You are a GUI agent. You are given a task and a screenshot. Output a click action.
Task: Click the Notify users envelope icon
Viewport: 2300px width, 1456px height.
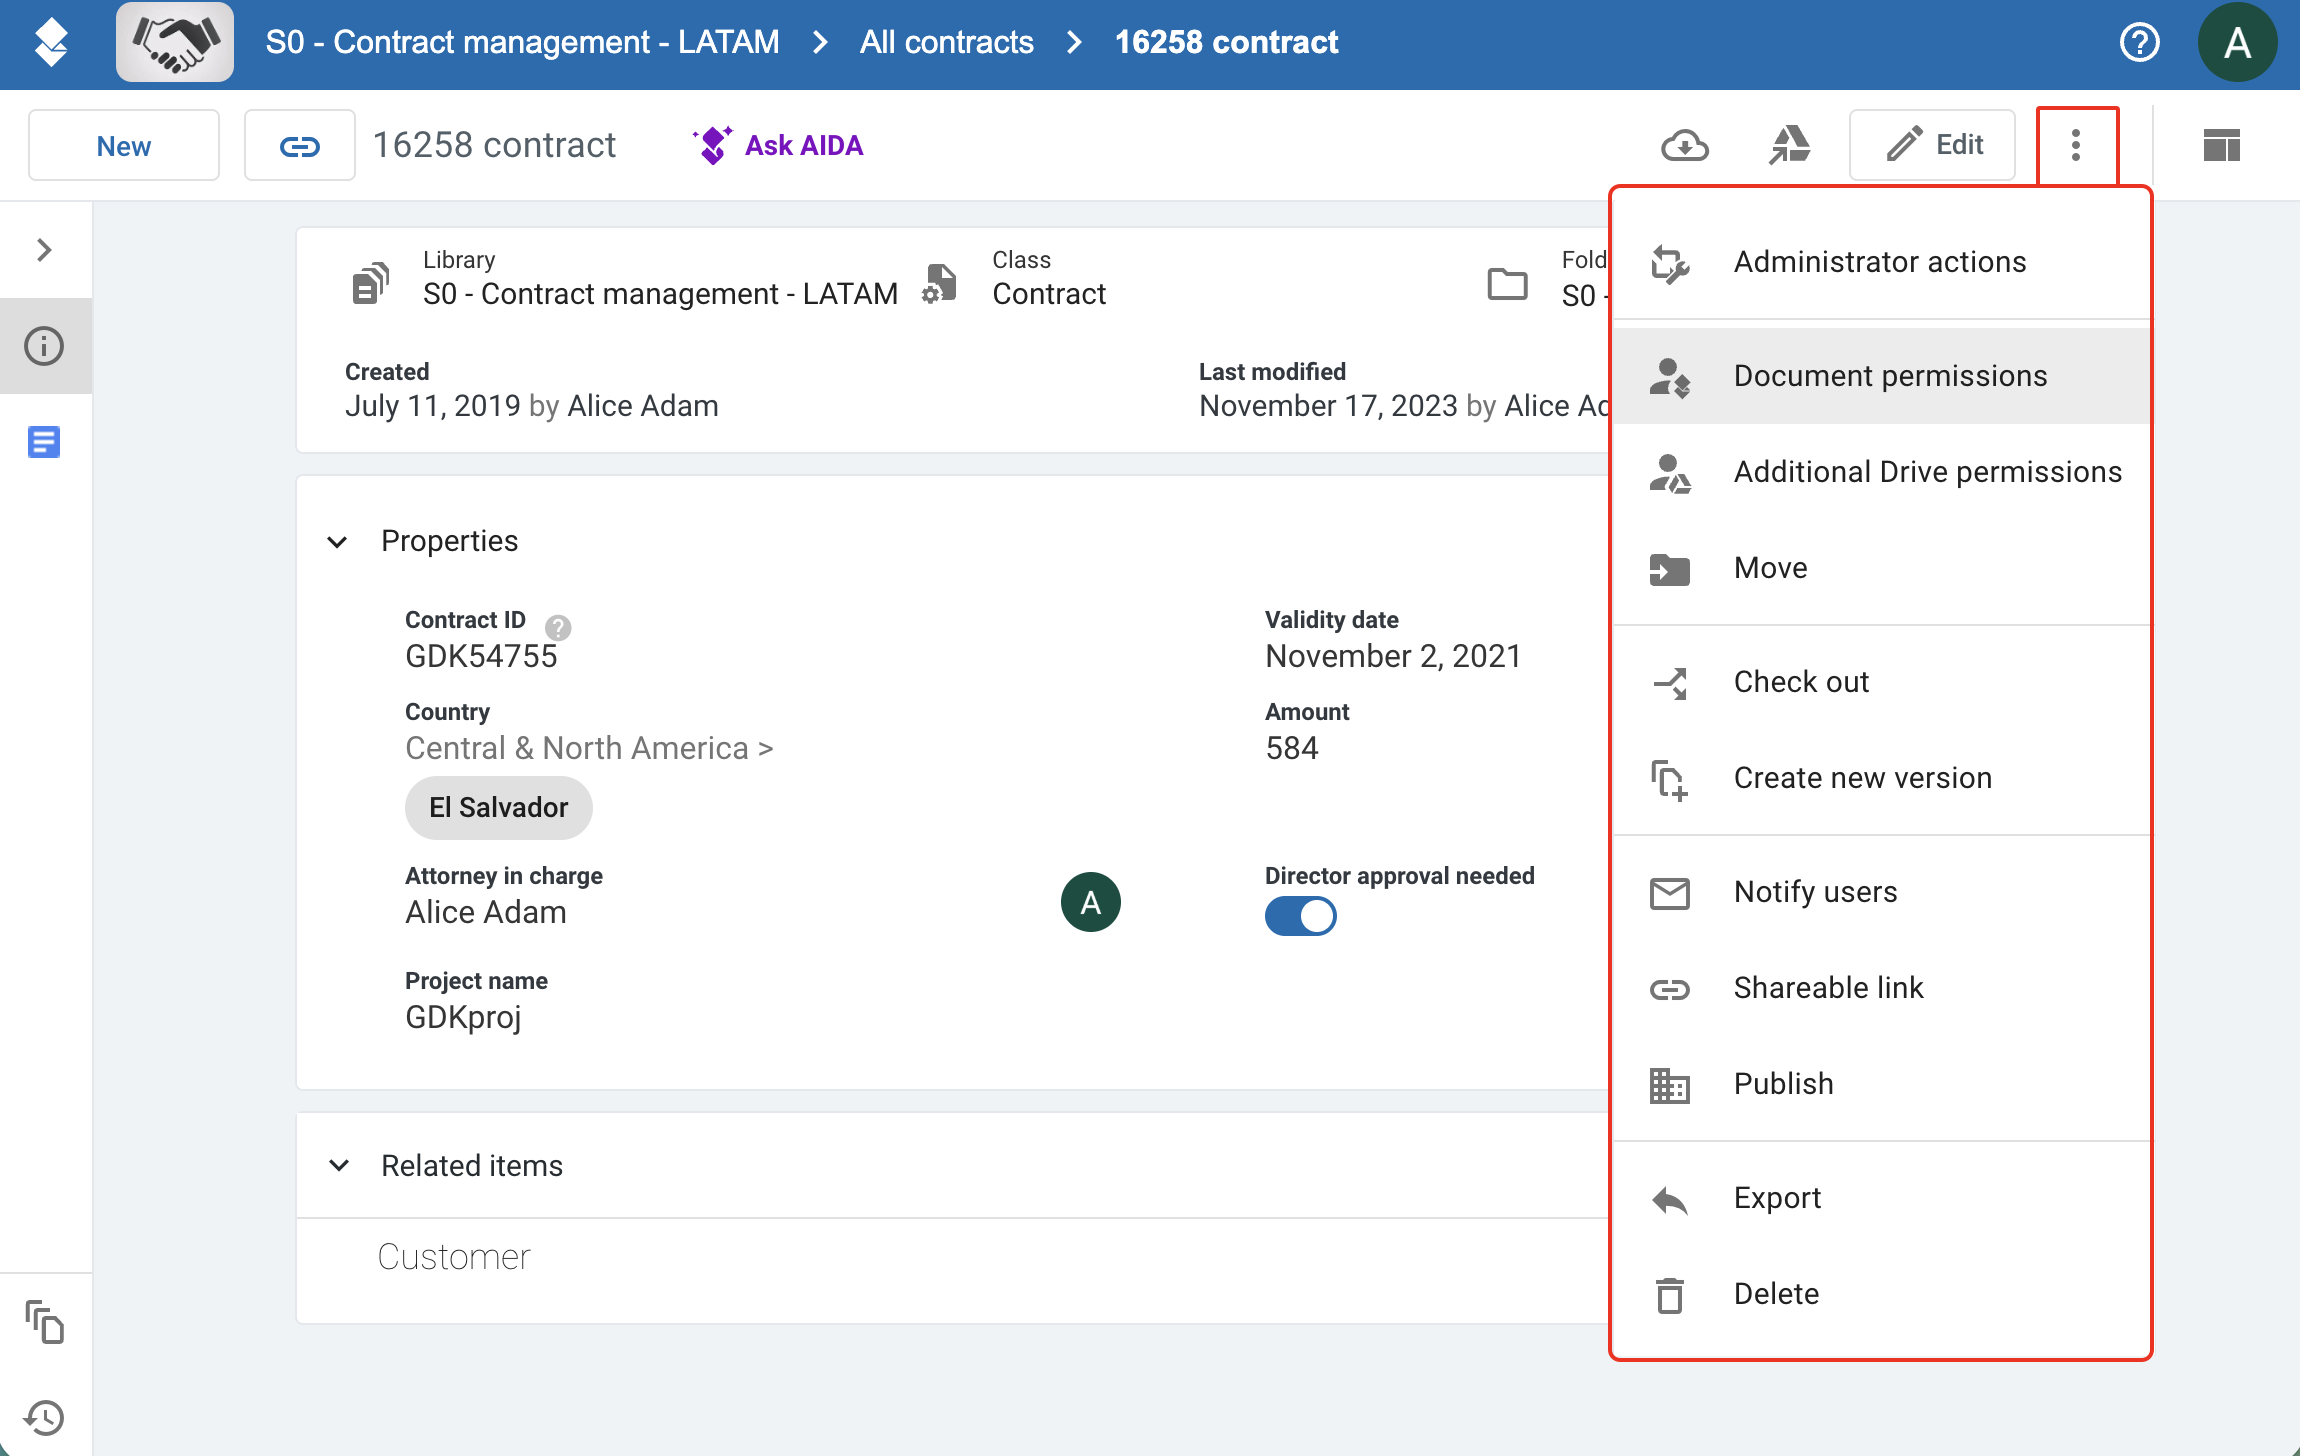(x=1669, y=893)
